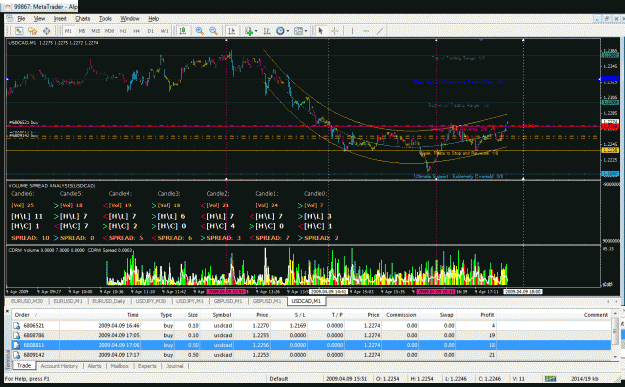Close the terminal panel with X
Image resolution: width=625 pixels, height=387 pixels.
click(8, 311)
